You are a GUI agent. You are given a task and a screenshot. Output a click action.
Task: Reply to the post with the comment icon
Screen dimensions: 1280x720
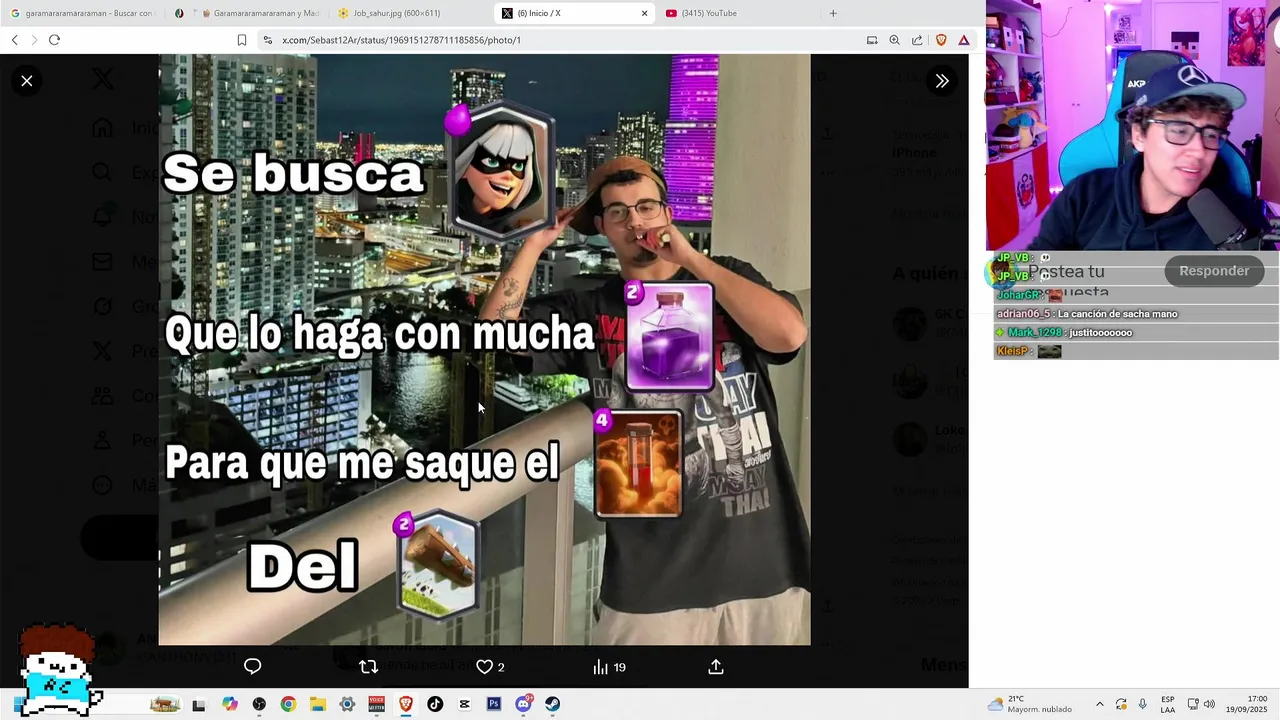(x=252, y=667)
